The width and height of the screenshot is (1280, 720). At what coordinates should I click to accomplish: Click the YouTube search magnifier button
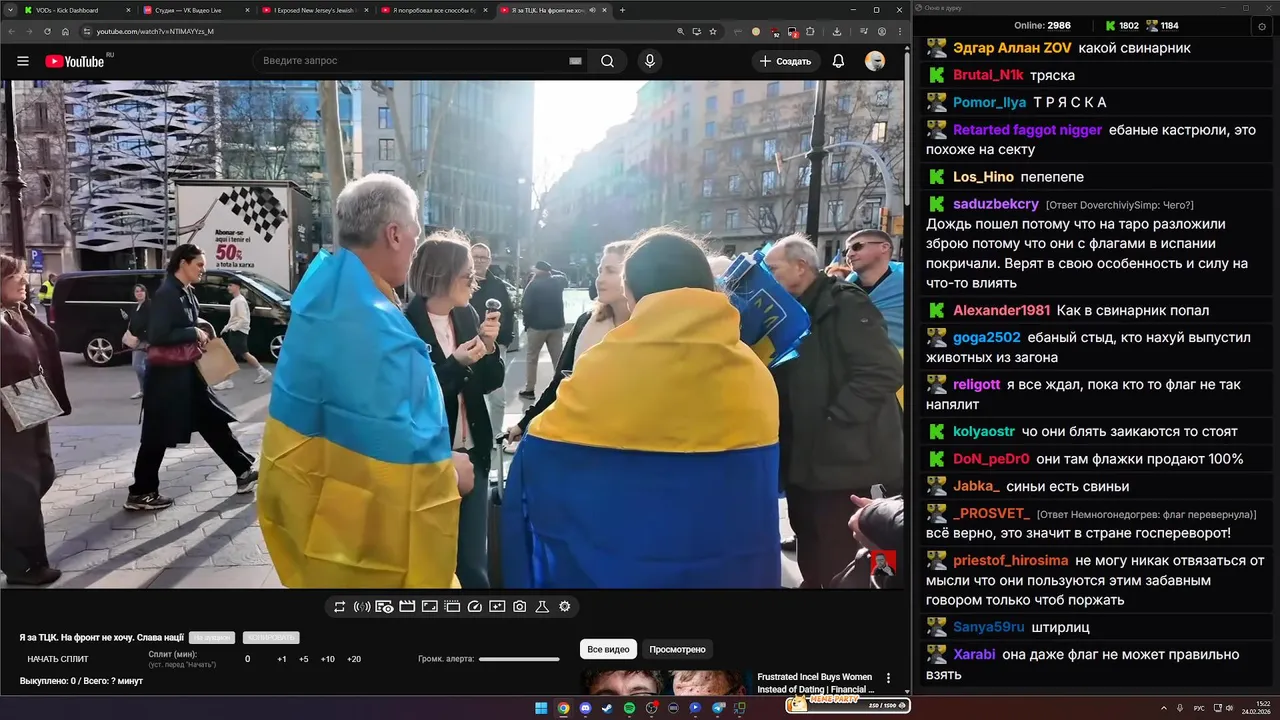(607, 61)
